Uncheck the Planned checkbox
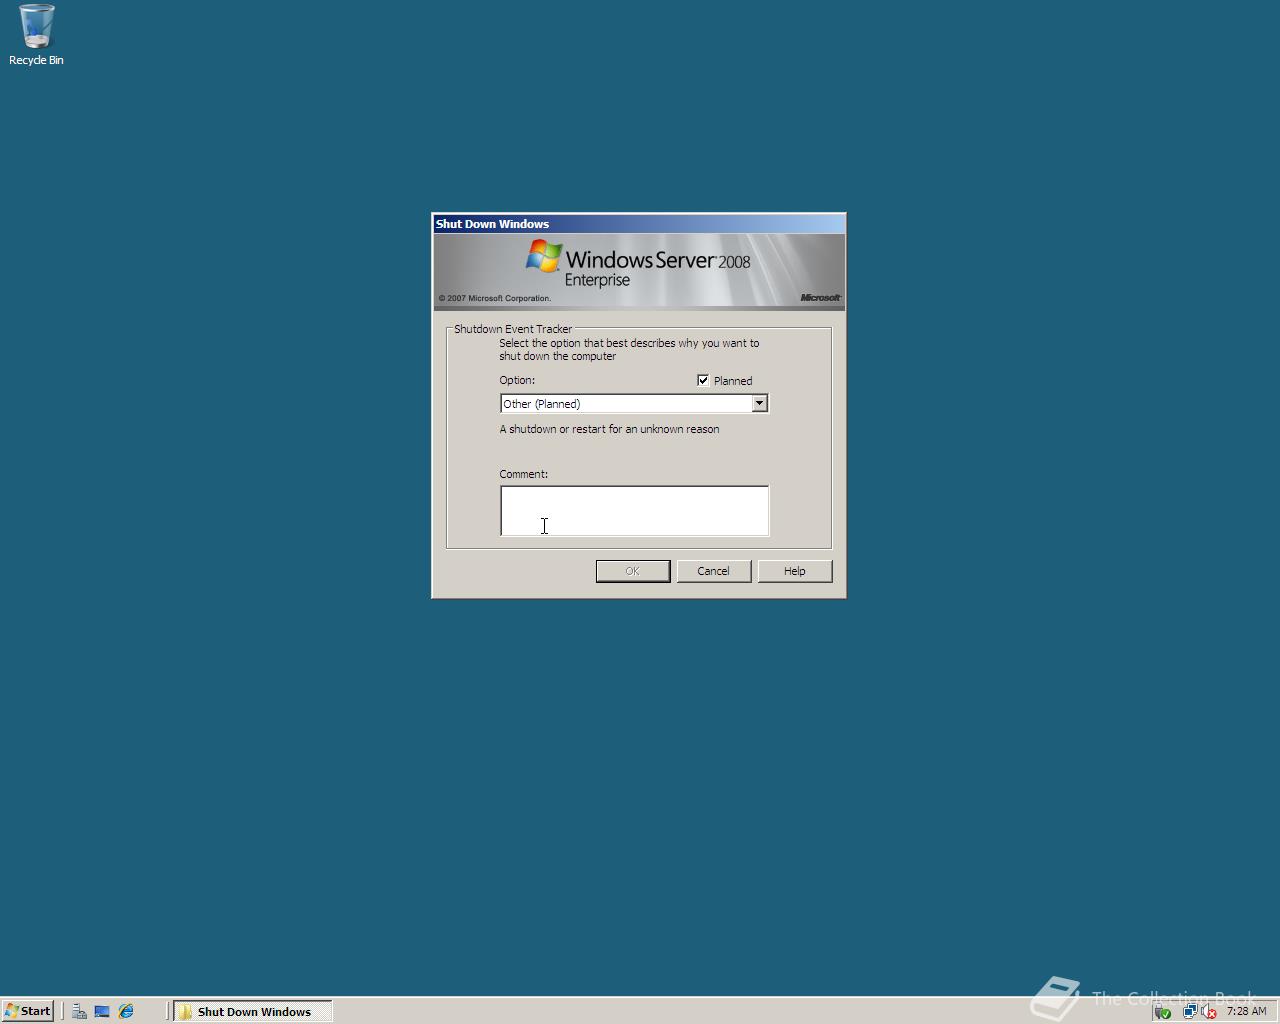This screenshot has height=1024, width=1280. [x=703, y=380]
